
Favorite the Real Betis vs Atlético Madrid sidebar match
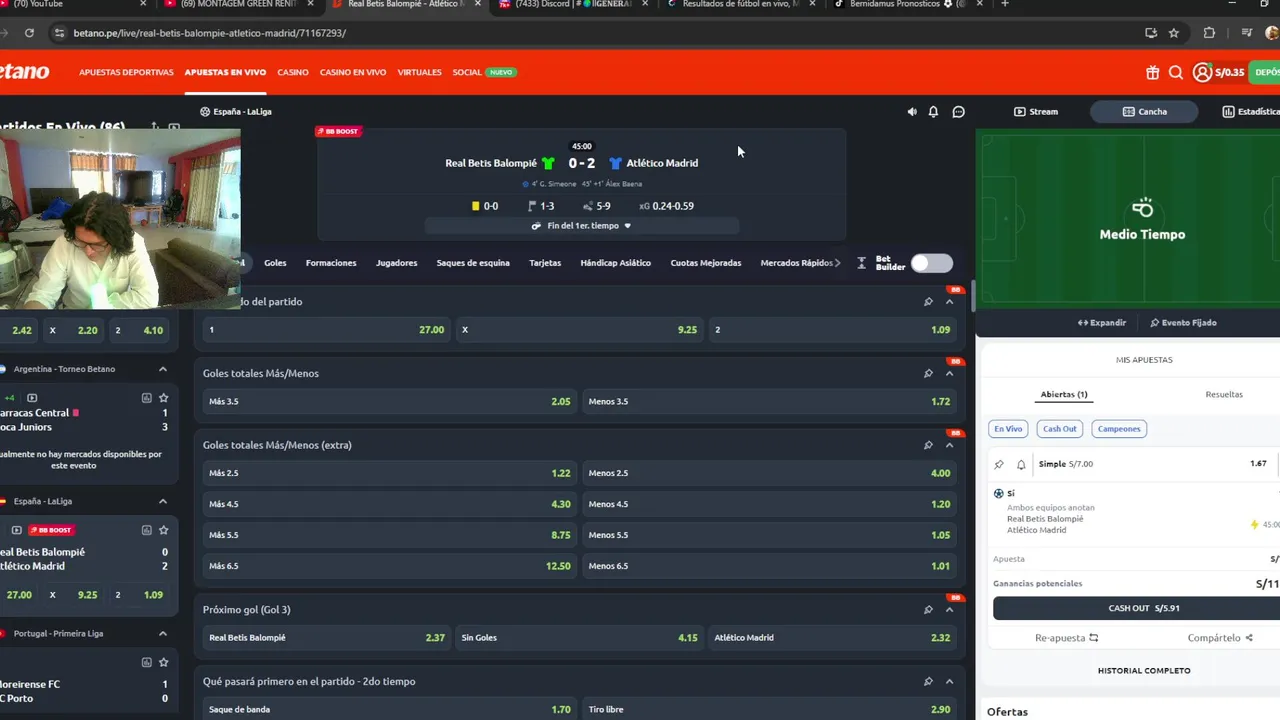tap(163, 530)
